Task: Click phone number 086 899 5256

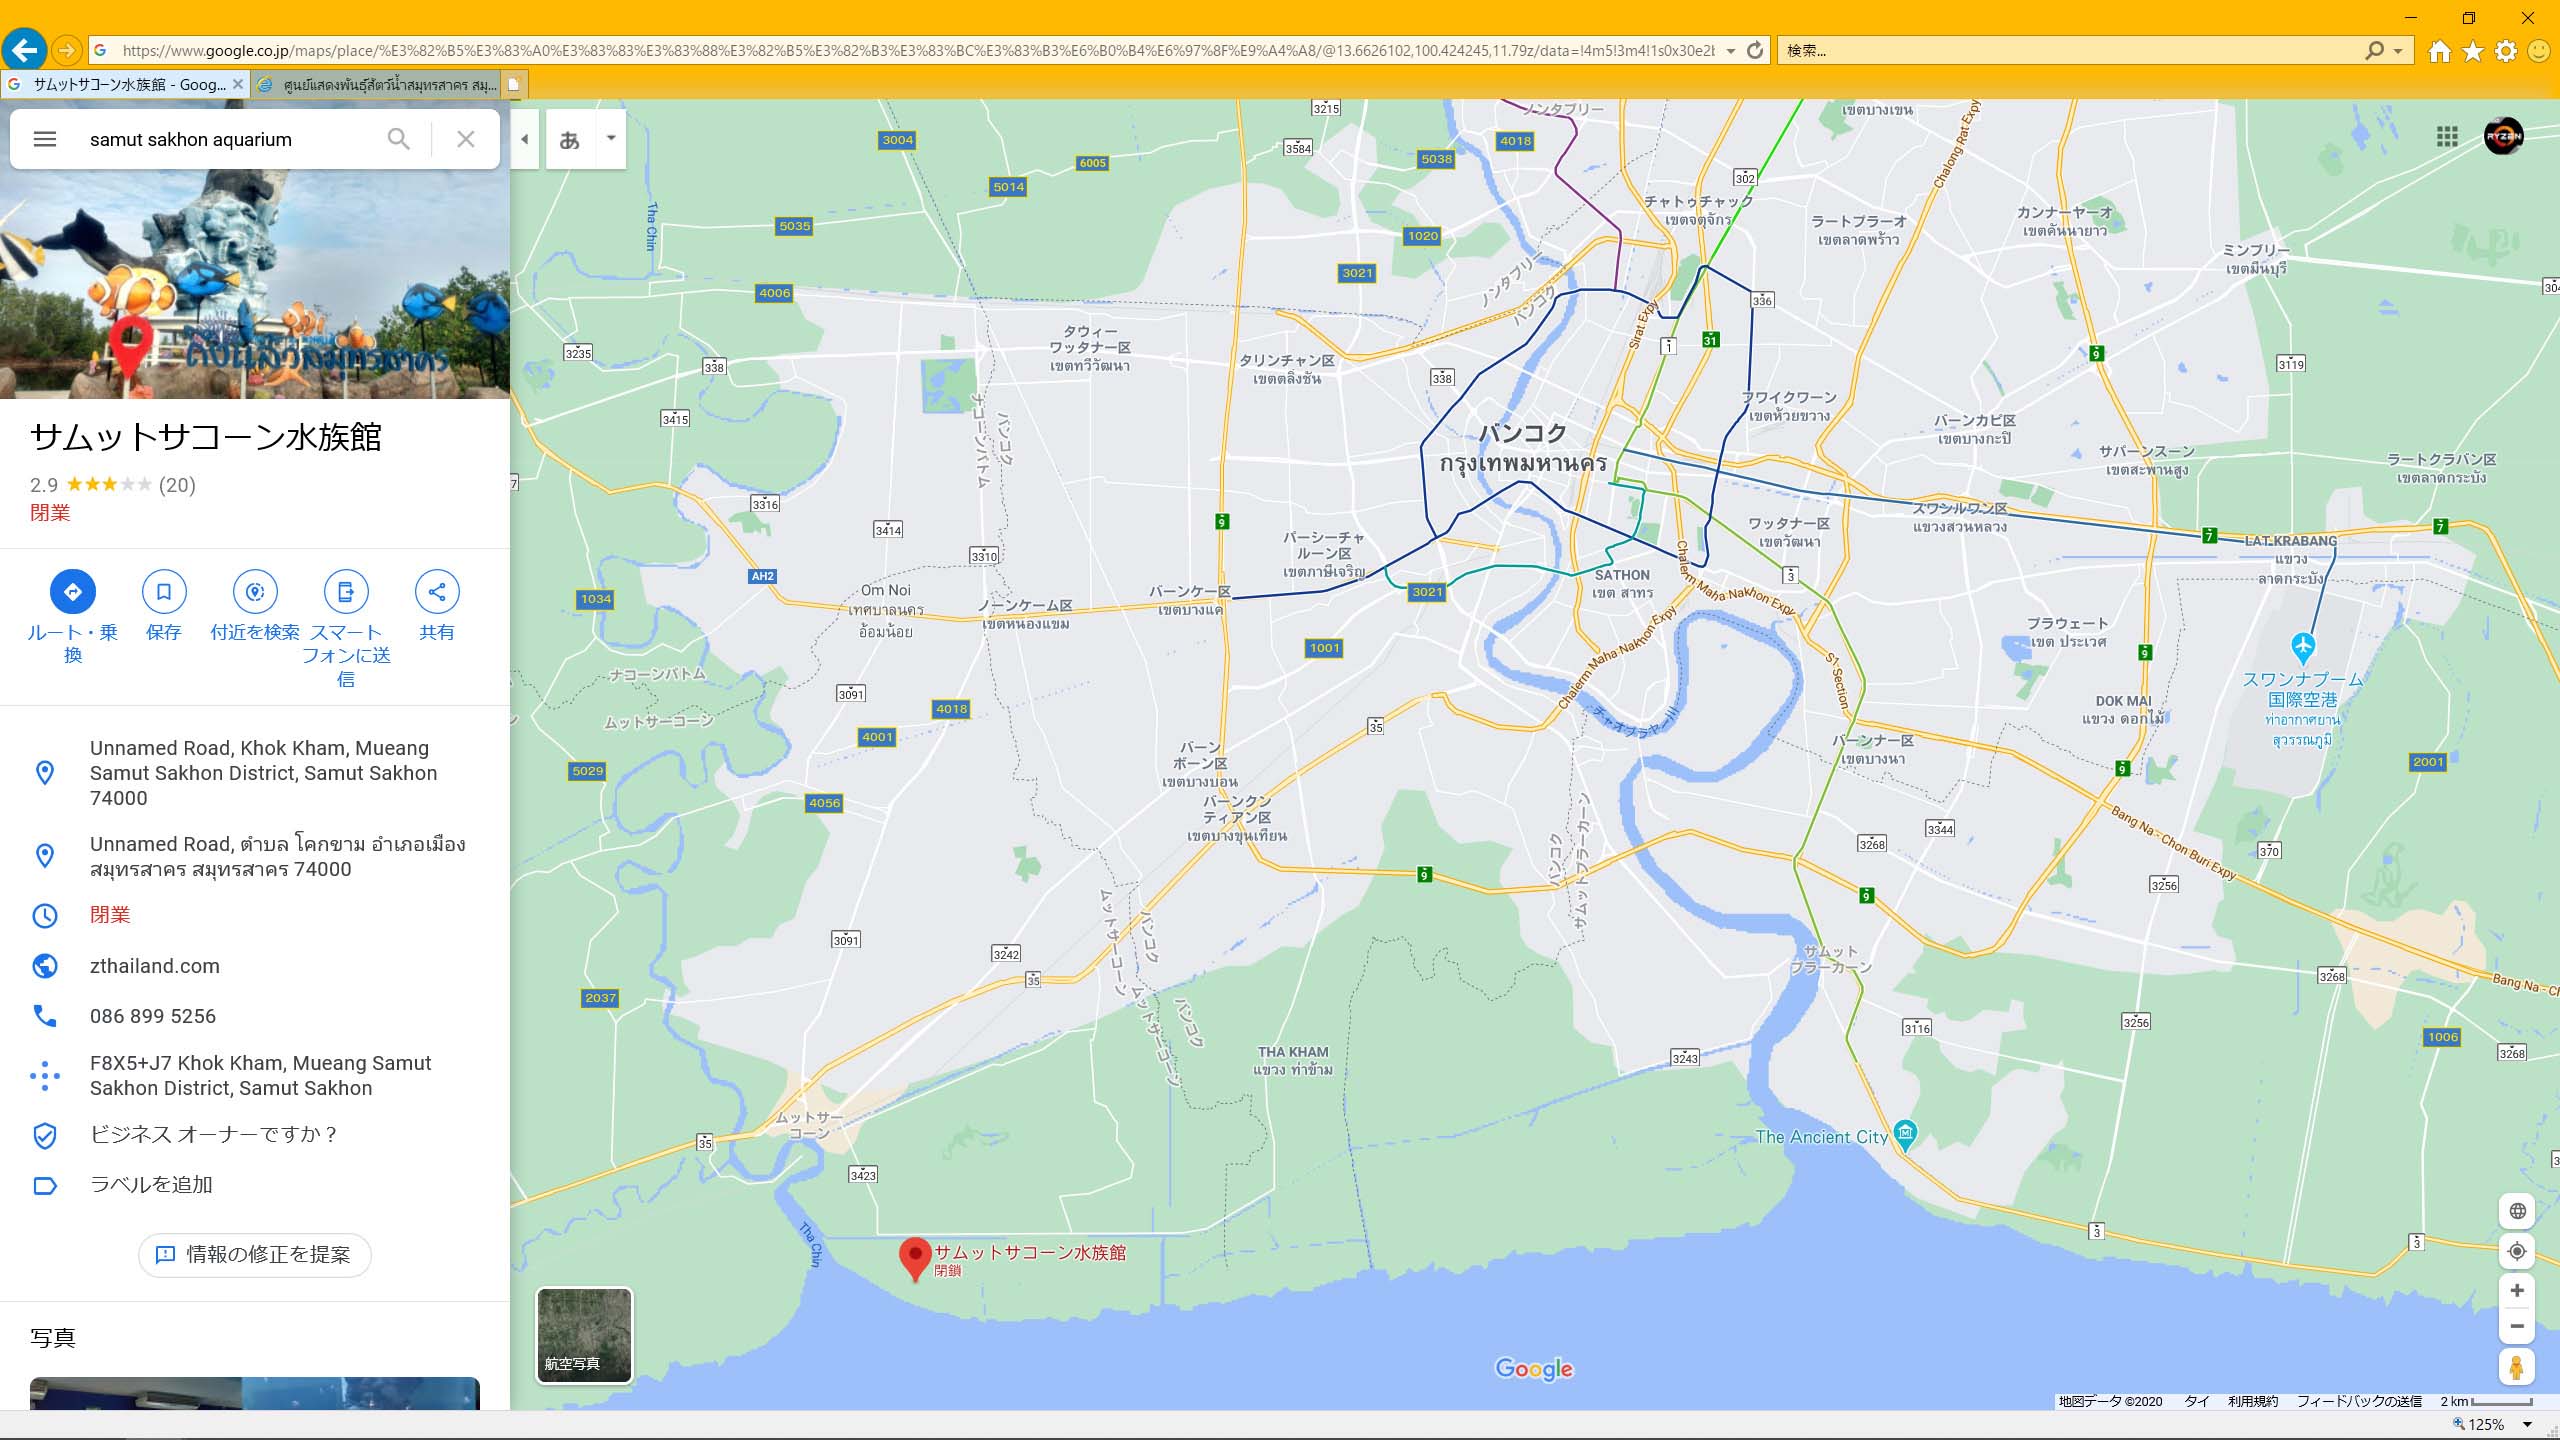Action: (153, 1016)
